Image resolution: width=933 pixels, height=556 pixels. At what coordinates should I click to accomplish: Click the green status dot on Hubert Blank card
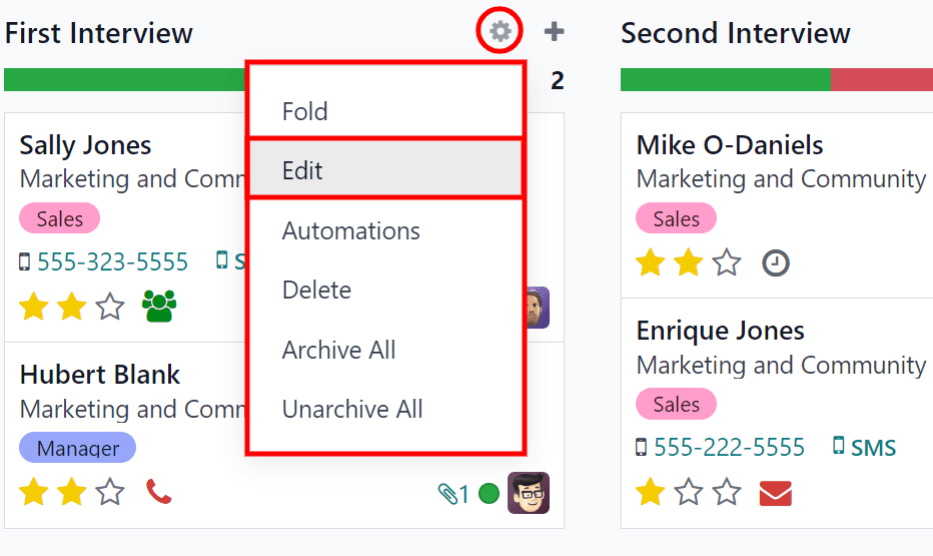click(489, 493)
